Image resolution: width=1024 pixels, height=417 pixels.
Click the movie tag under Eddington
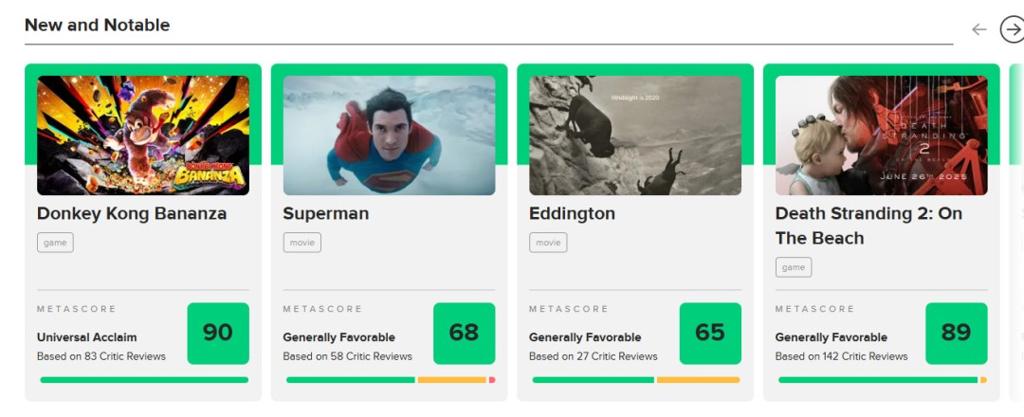549,243
